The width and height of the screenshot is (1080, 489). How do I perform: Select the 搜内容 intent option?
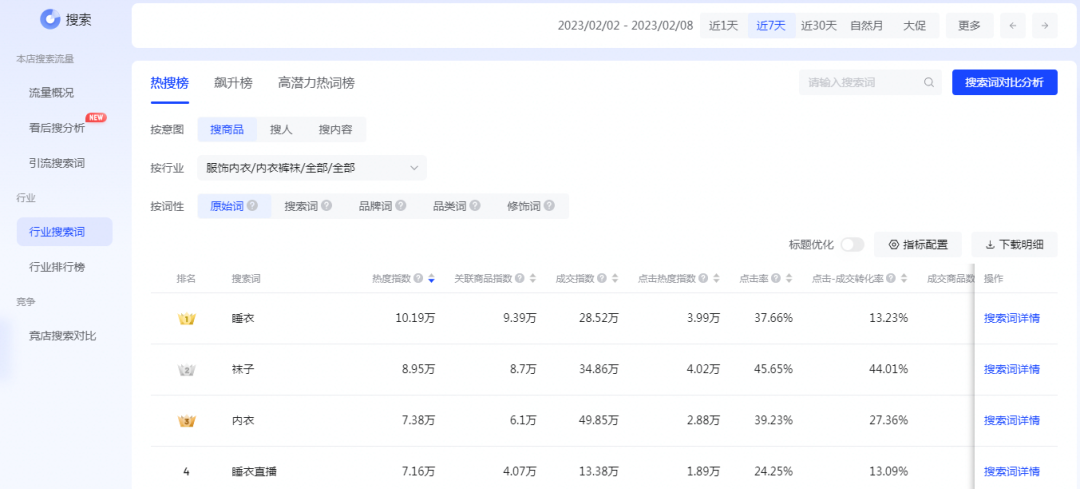pos(336,129)
